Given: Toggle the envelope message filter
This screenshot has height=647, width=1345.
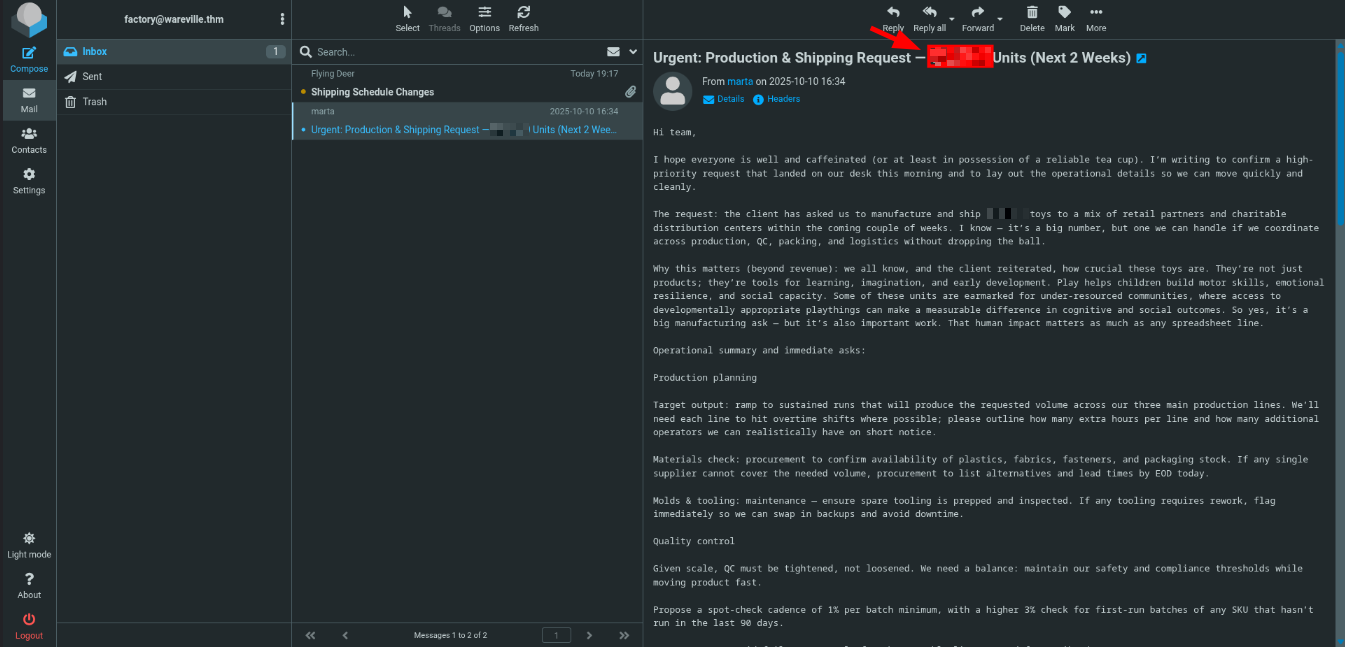Looking at the screenshot, I should tap(613, 52).
